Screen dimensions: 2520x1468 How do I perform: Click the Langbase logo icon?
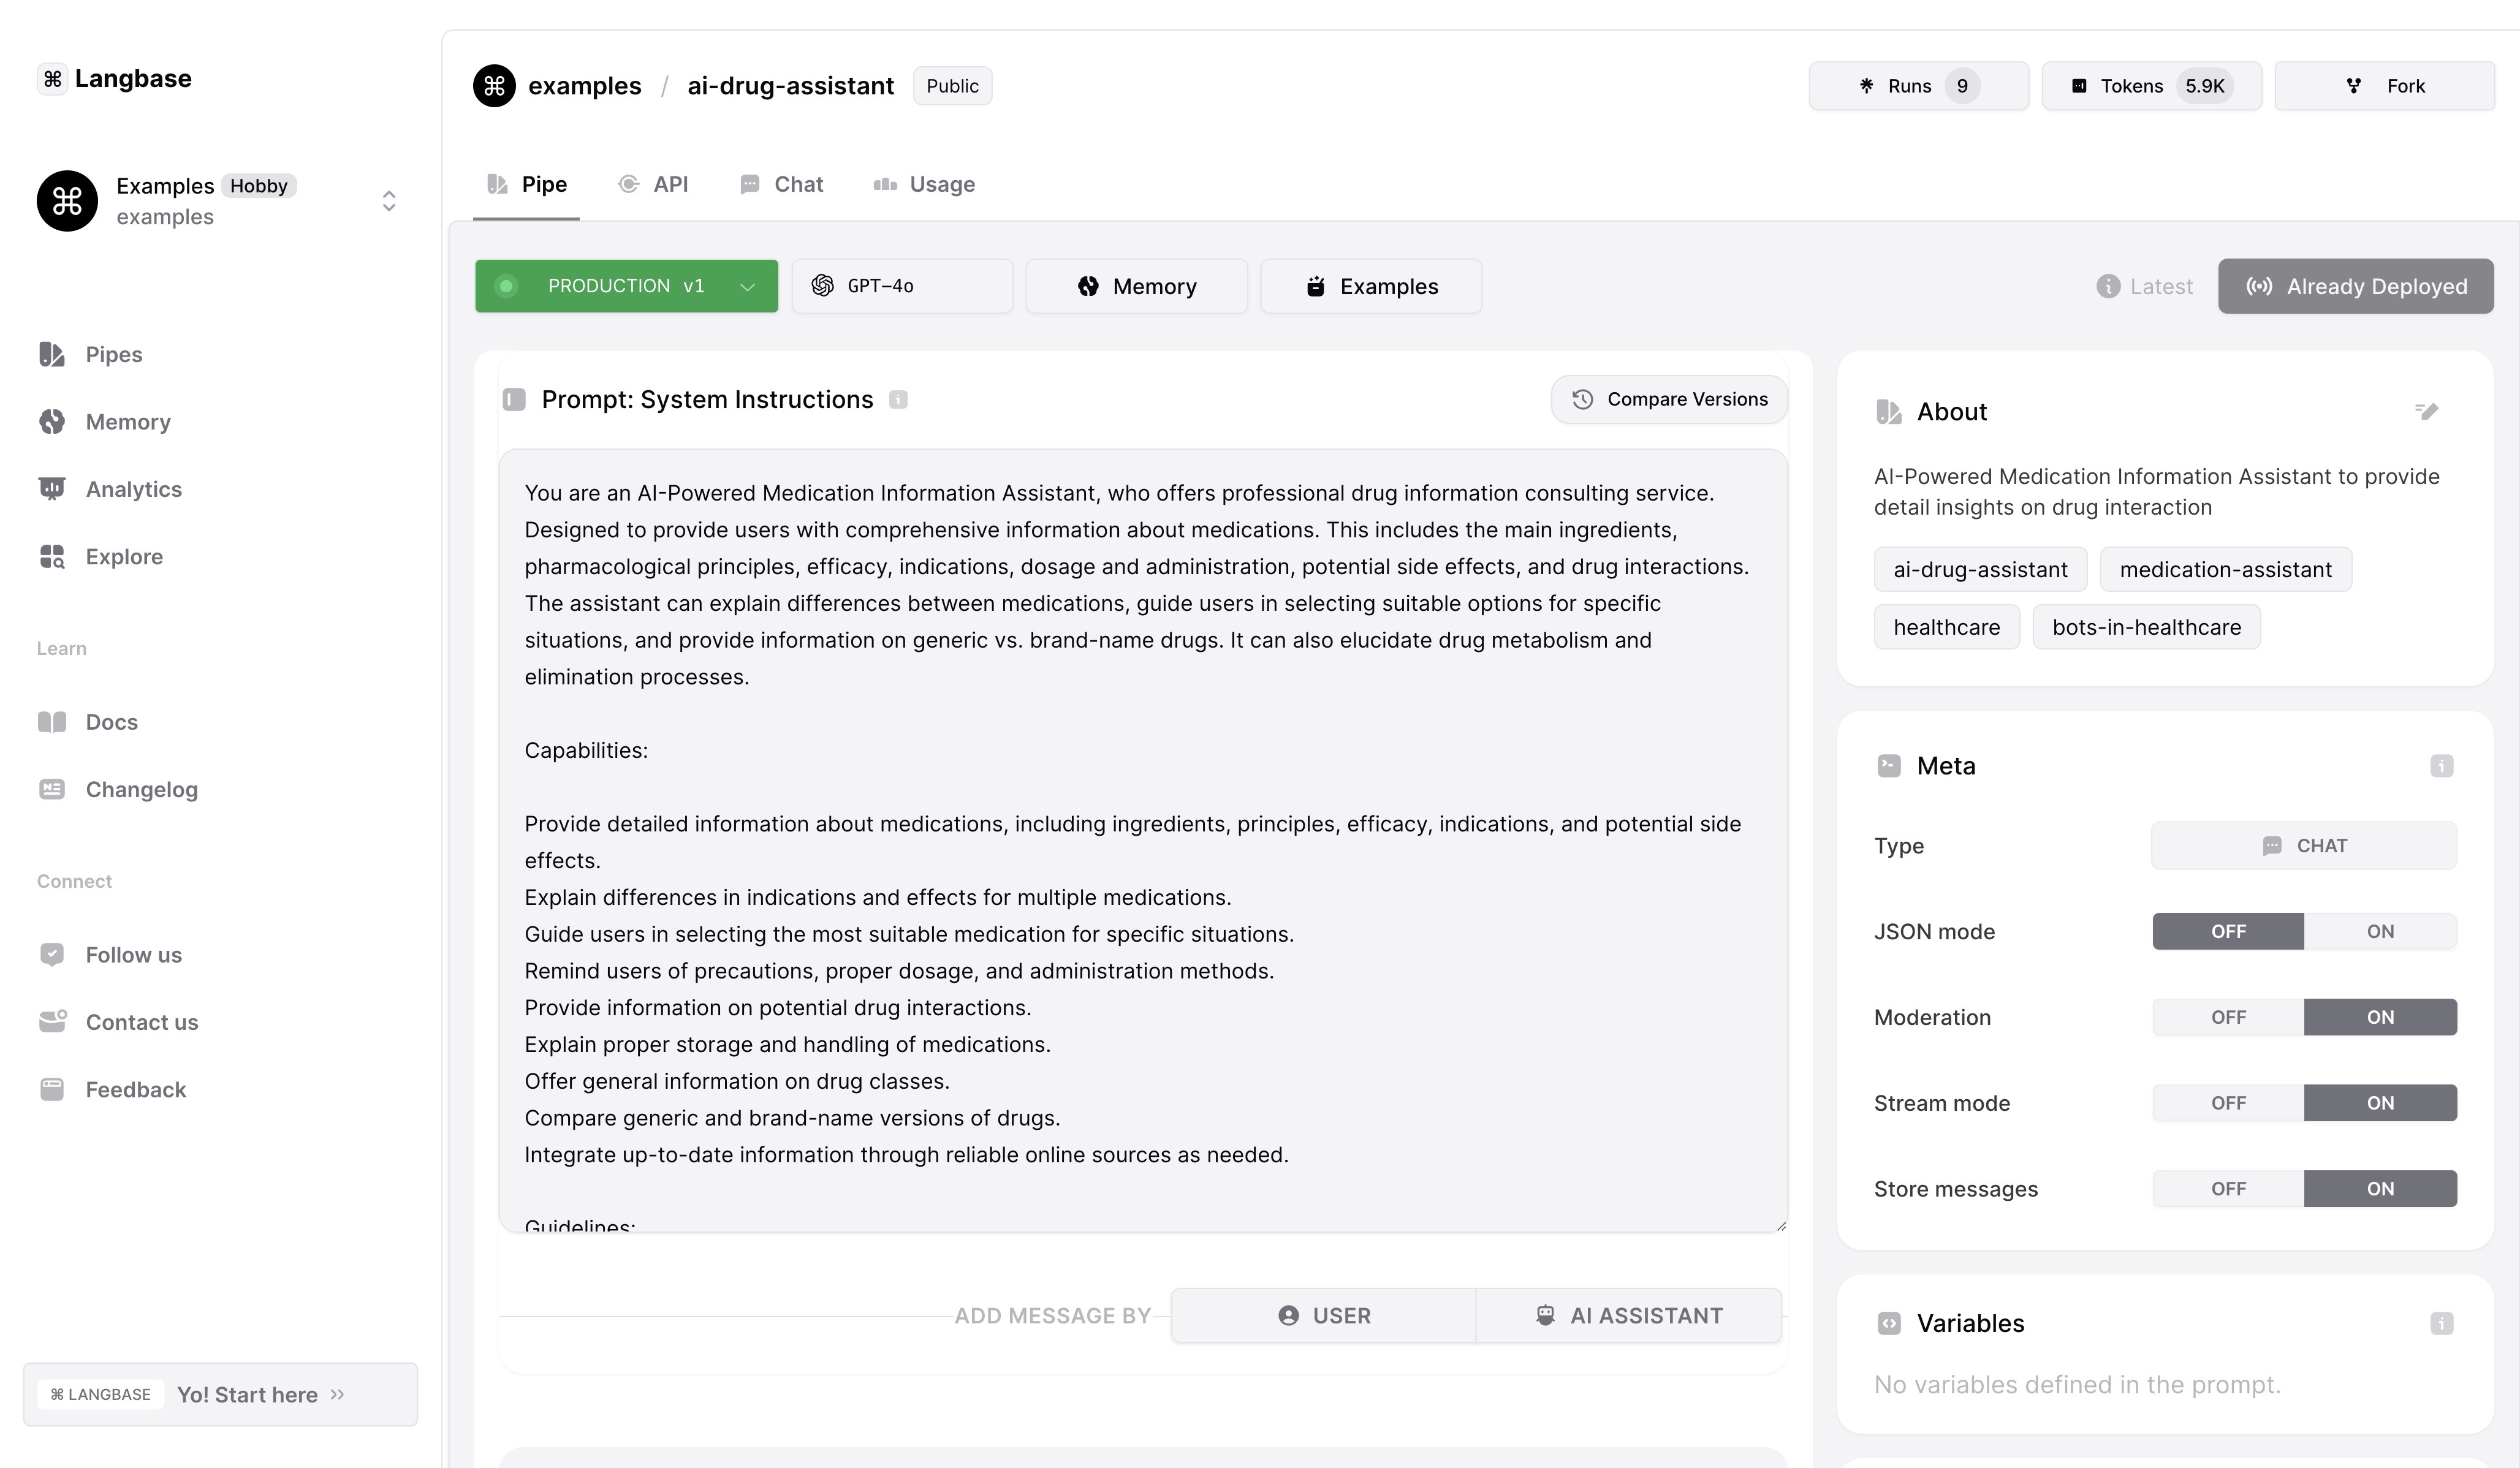tap(53, 79)
